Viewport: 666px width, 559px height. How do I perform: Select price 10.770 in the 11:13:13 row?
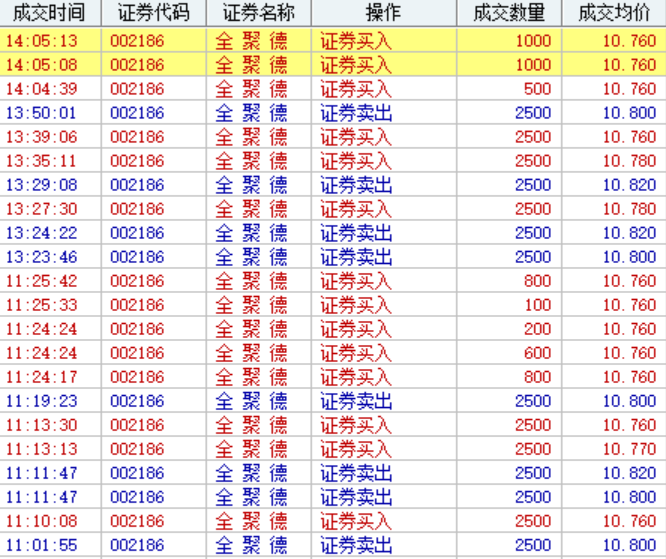pos(629,449)
